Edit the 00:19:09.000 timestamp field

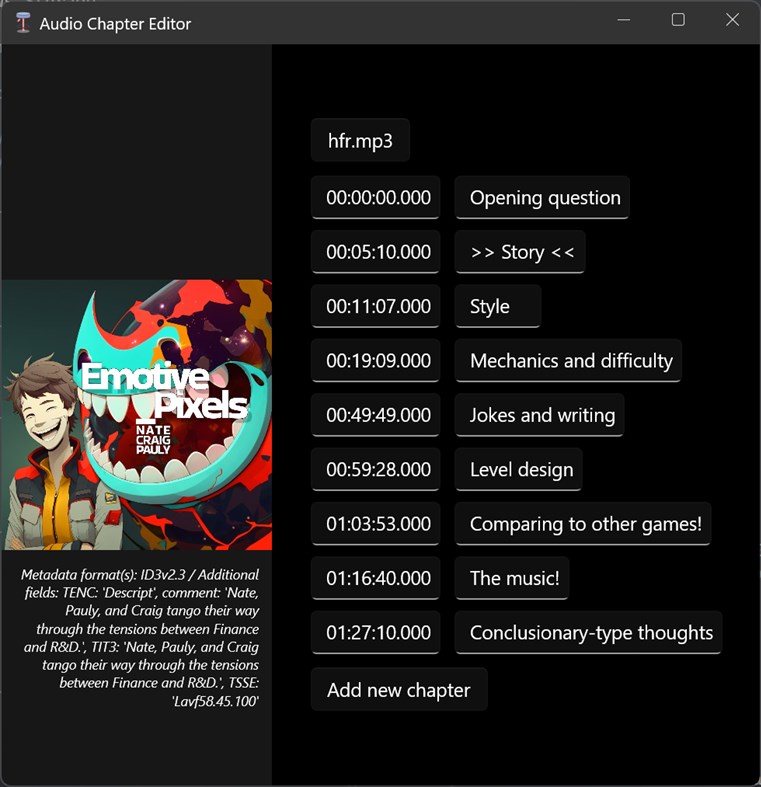click(x=375, y=360)
